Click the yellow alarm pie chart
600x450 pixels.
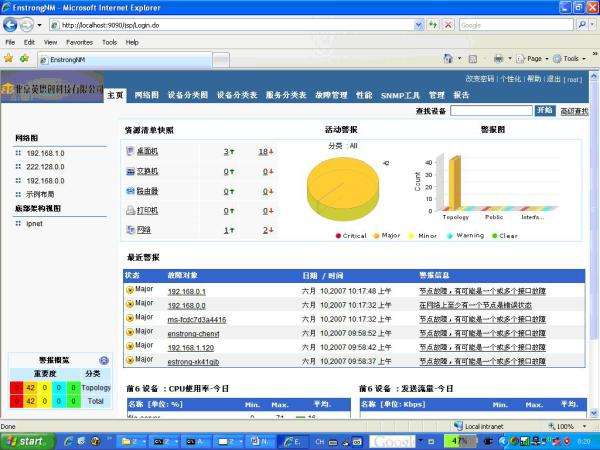point(343,189)
